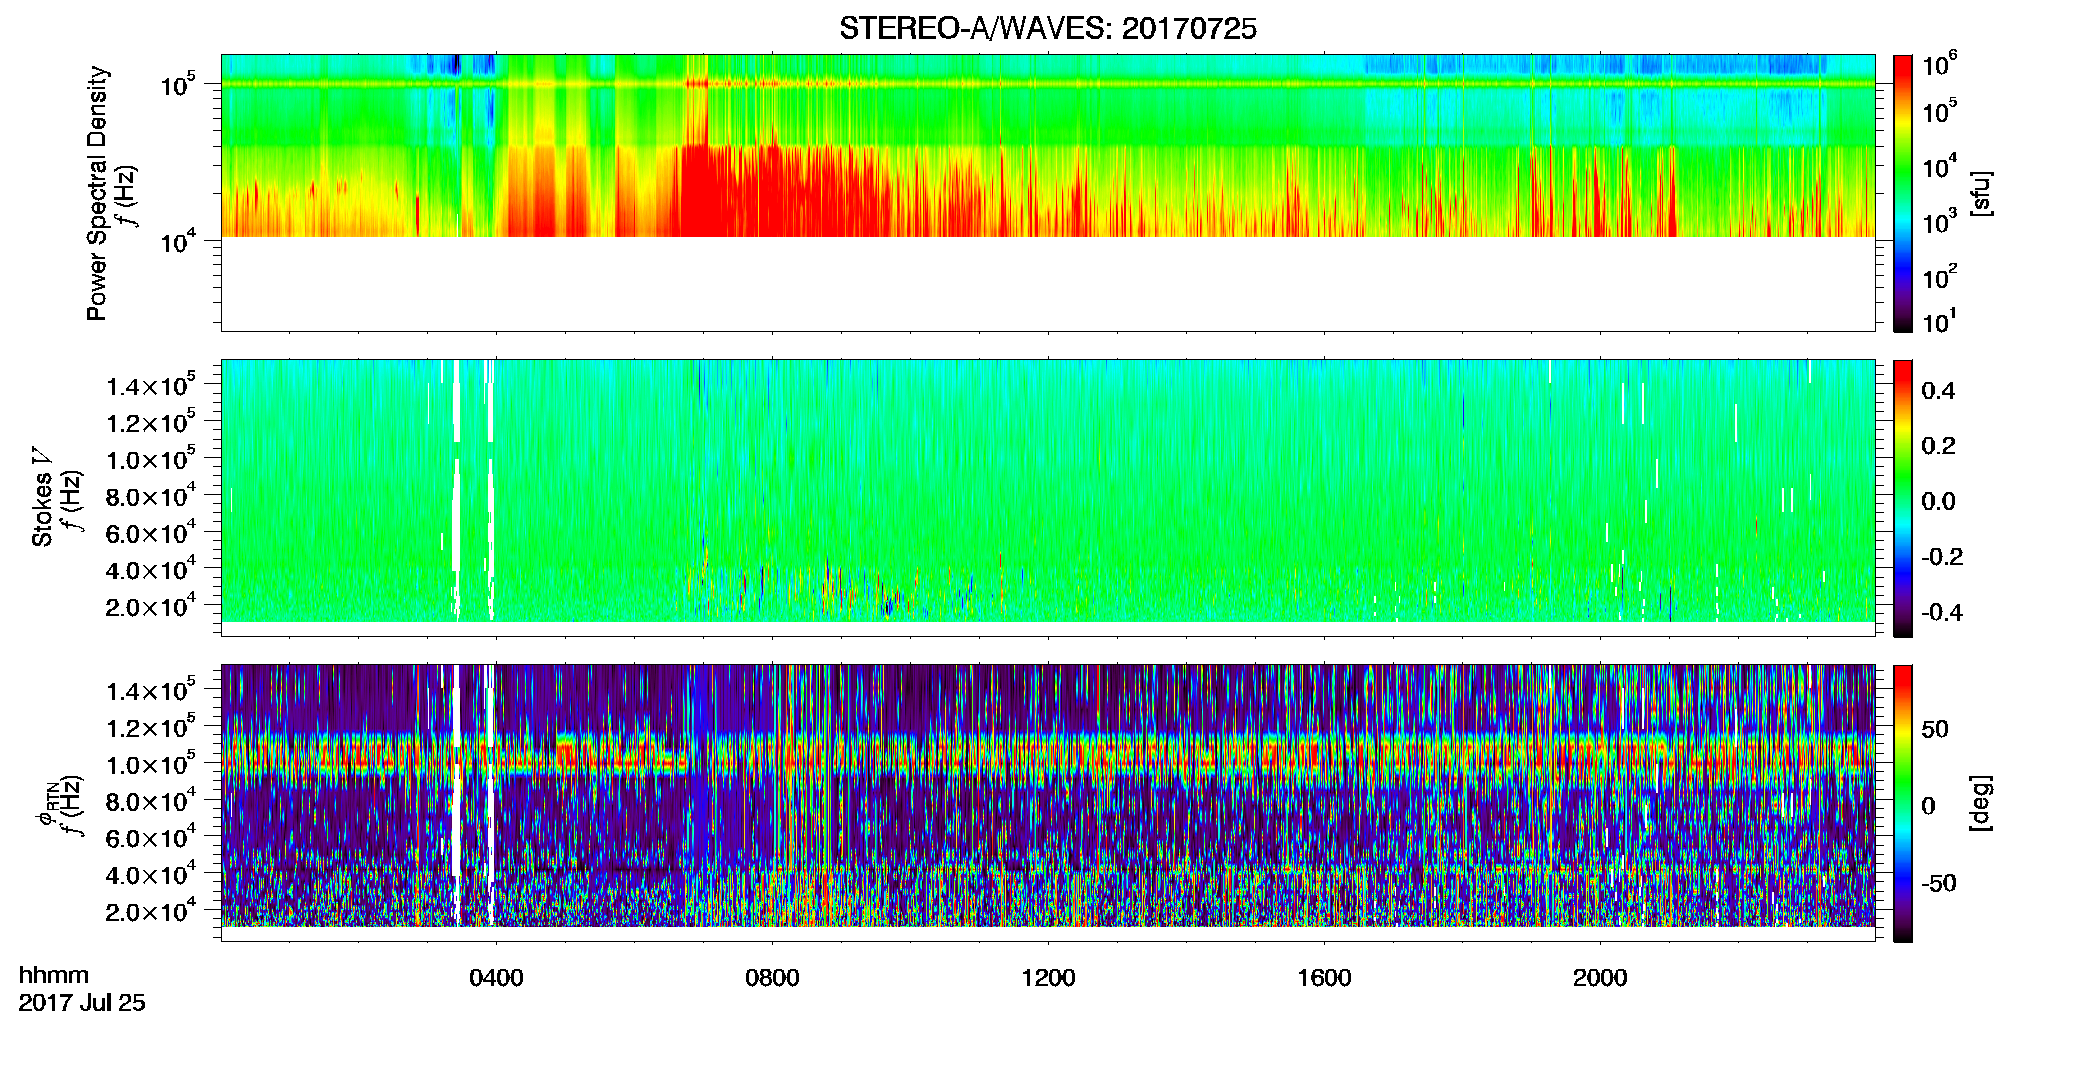
Task: Click the power spectral density spectrogram panel
Action: click(1048, 192)
